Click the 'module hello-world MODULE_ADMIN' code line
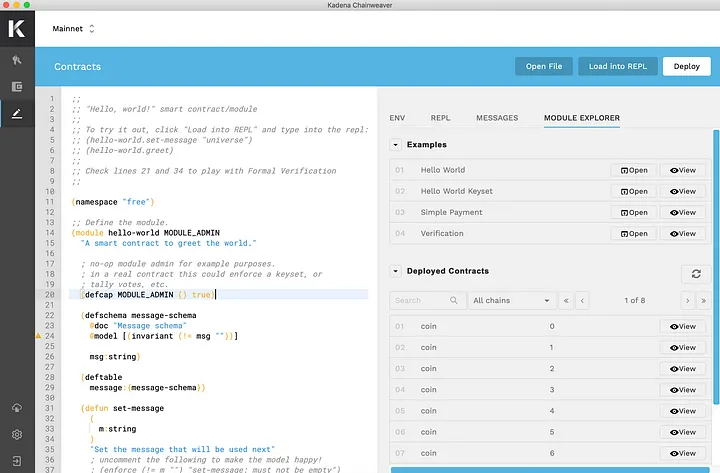The height and width of the screenshot is (473, 720). 146,233
